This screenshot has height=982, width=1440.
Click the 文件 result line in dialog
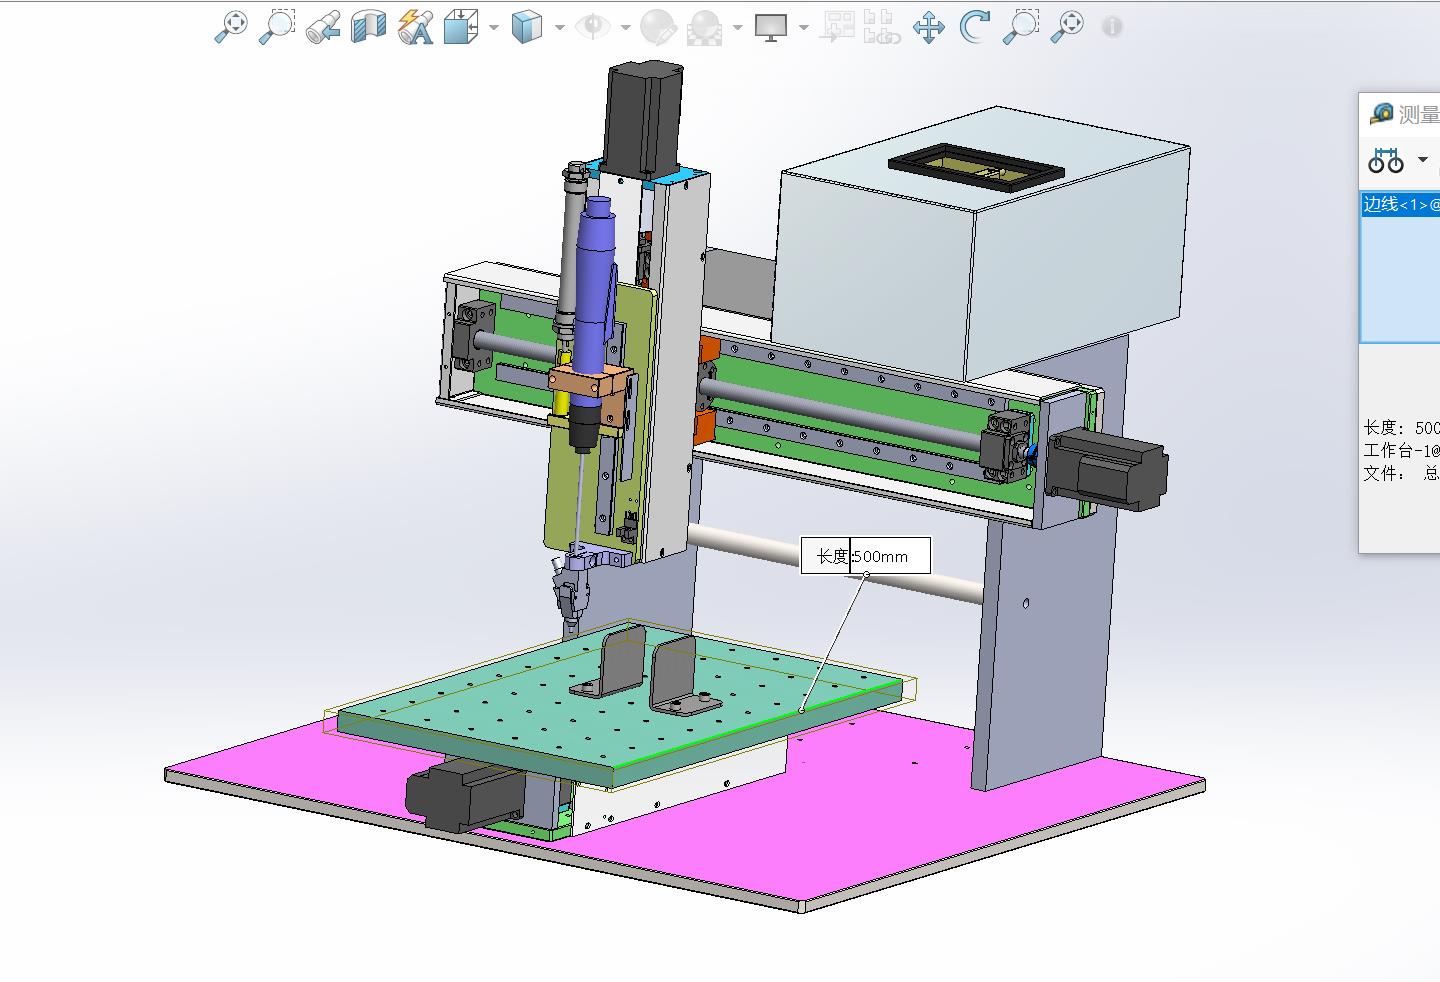click(x=1401, y=473)
